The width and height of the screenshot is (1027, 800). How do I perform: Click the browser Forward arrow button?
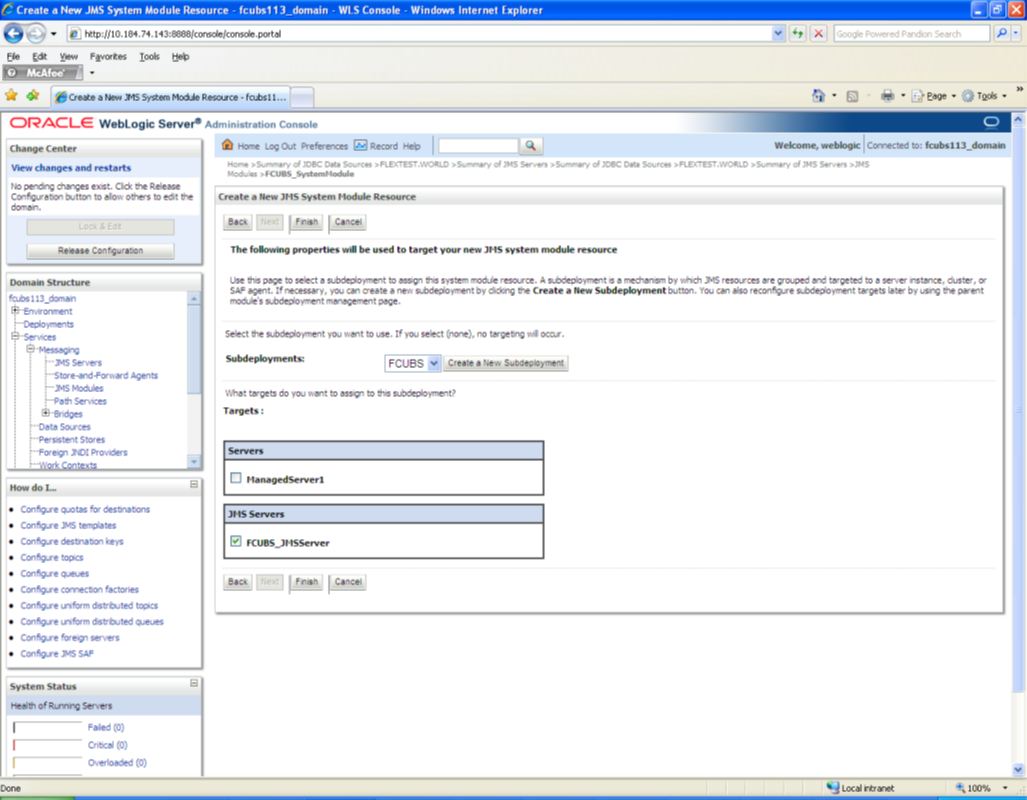(35, 33)
